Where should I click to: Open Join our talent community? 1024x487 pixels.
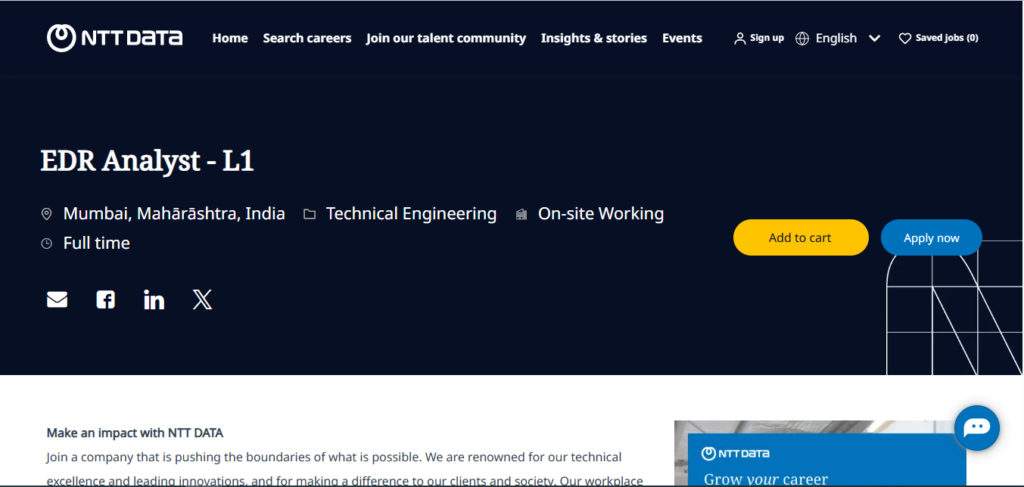[x=446, y=39]
